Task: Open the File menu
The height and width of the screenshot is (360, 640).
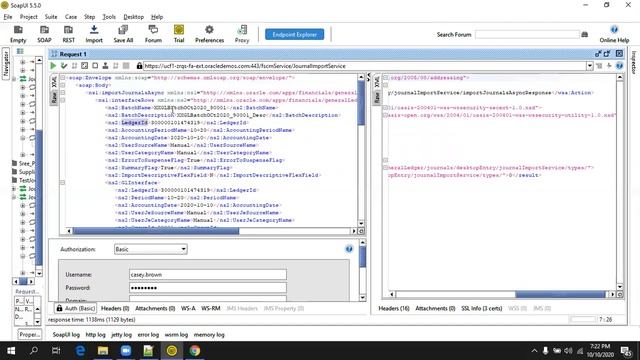Action: 8,17
